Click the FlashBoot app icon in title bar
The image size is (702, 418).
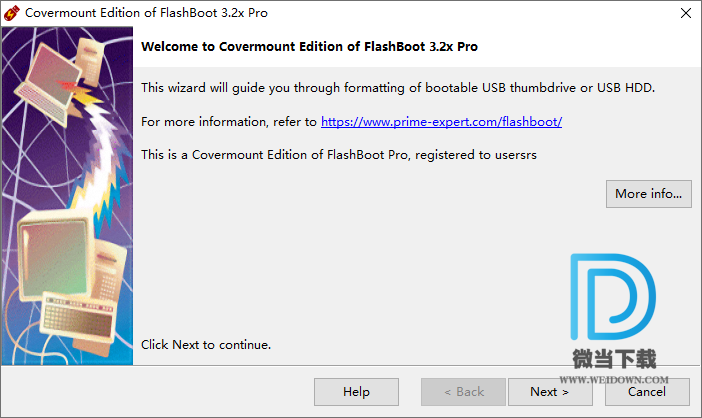coord(13,14)
